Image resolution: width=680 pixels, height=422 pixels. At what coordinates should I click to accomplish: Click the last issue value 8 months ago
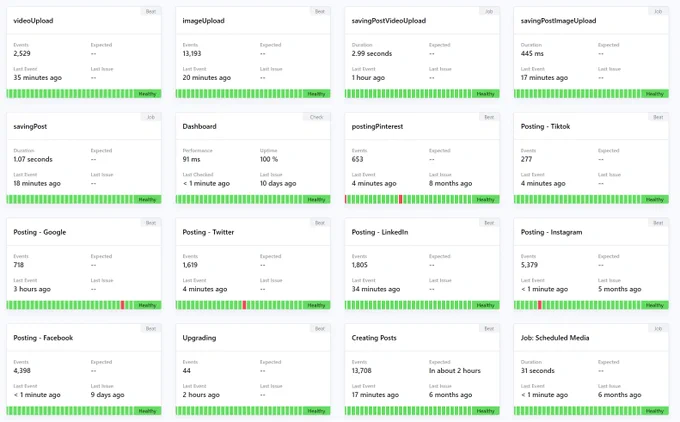click(x=451, y=183)
